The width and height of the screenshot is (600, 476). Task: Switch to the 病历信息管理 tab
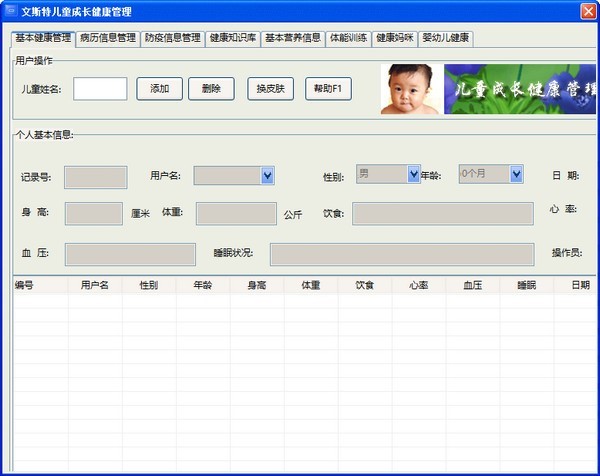108,39
